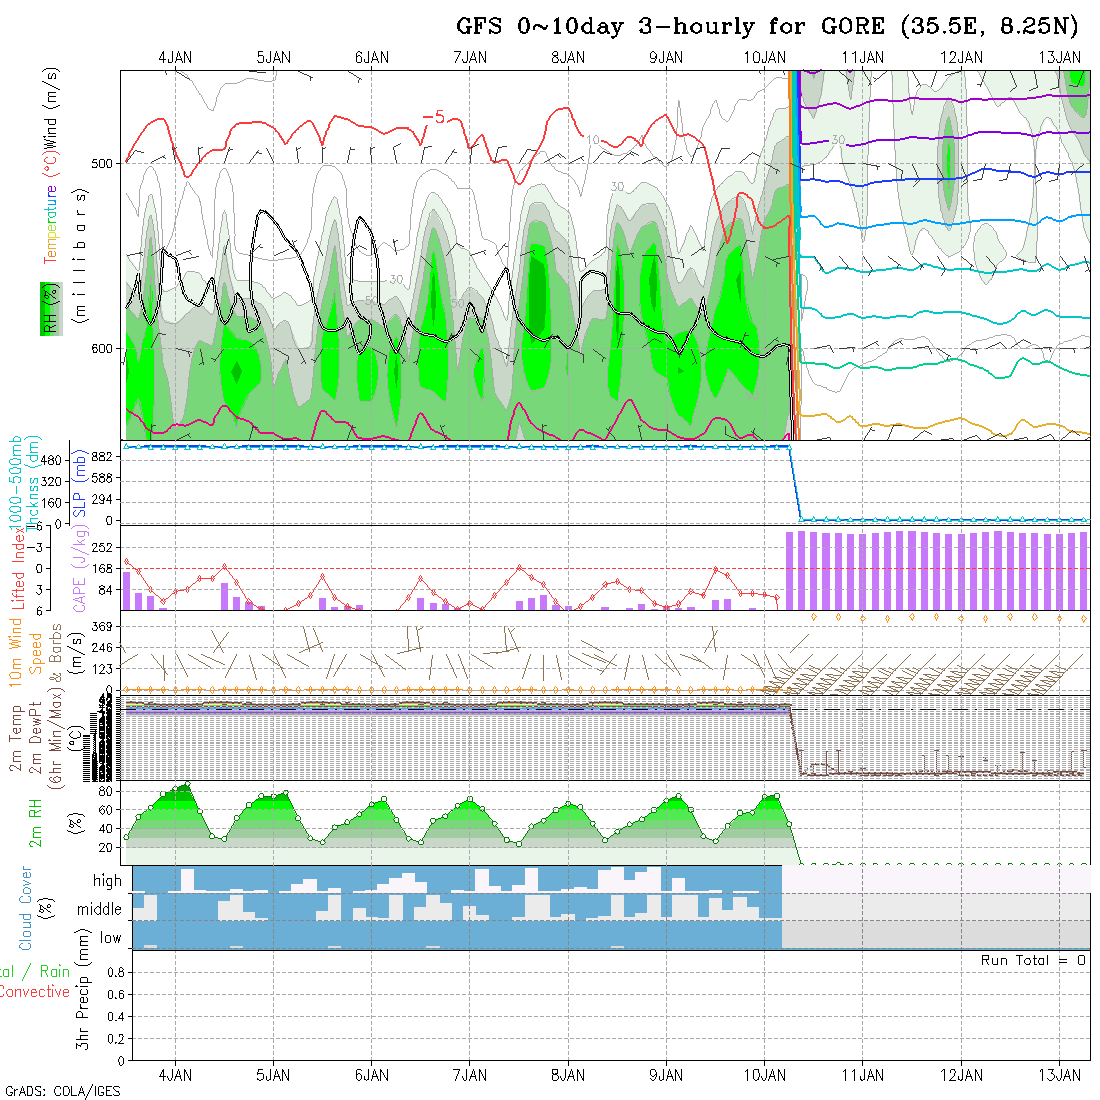
Task: Click the purple 'CAPE (J/kg)' axis label
Action: coord(80,570)
